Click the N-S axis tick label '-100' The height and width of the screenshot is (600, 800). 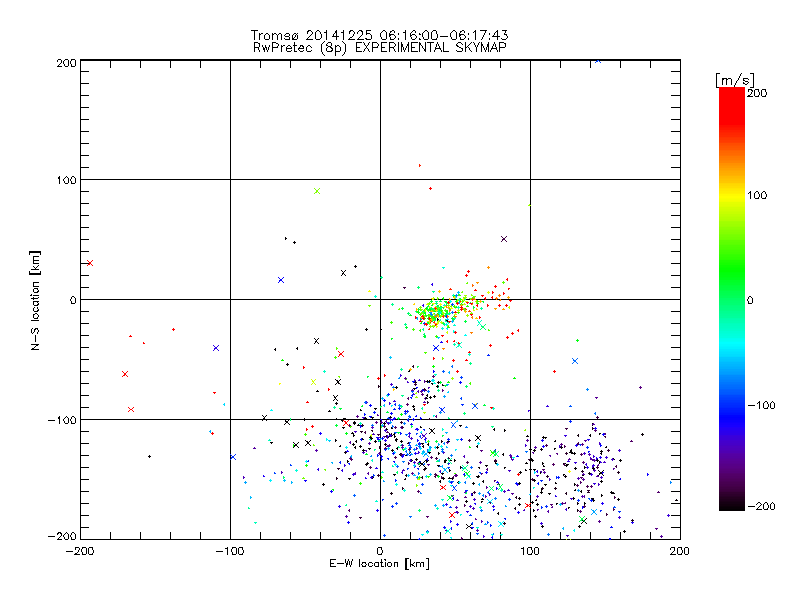62,420
